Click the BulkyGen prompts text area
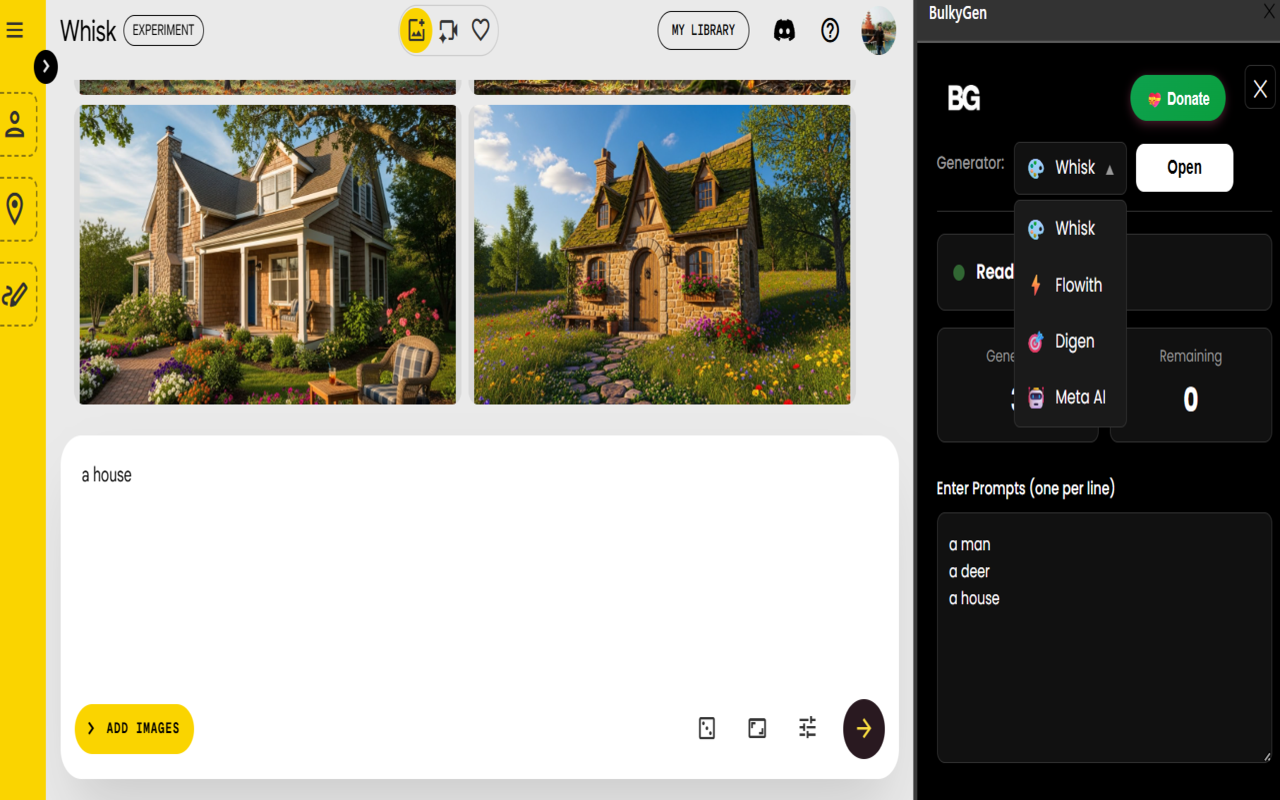The height and width of the screenshot is (800, 1280). 1104,638
